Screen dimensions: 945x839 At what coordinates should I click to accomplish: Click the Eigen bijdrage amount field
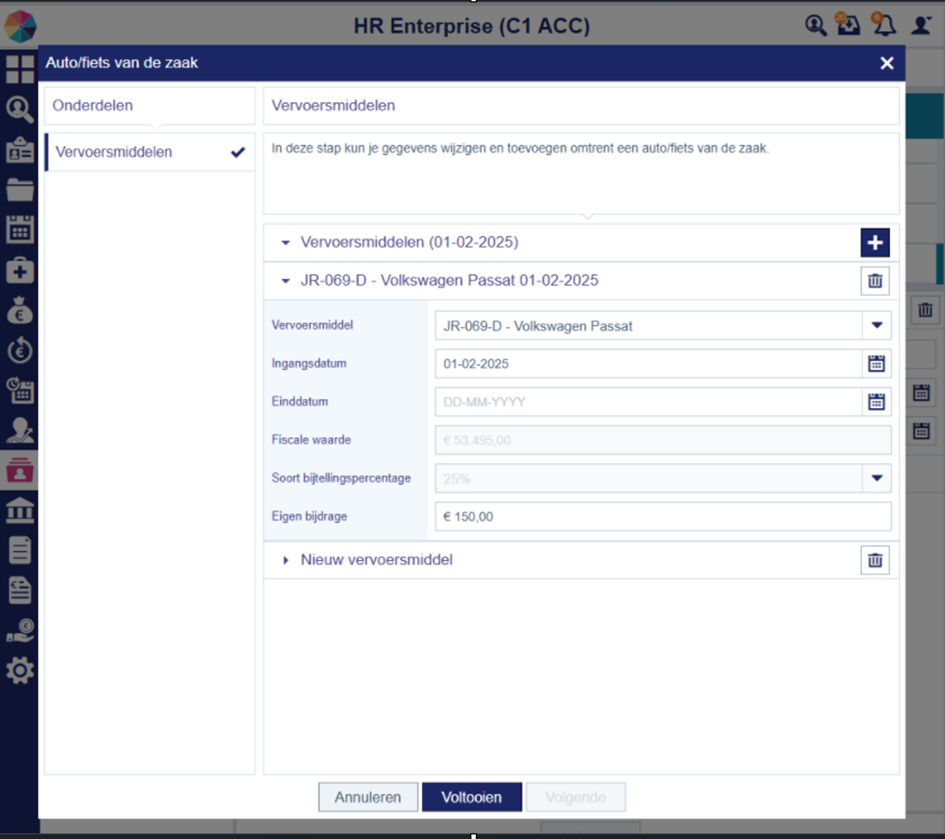click(x=663, y=517)
